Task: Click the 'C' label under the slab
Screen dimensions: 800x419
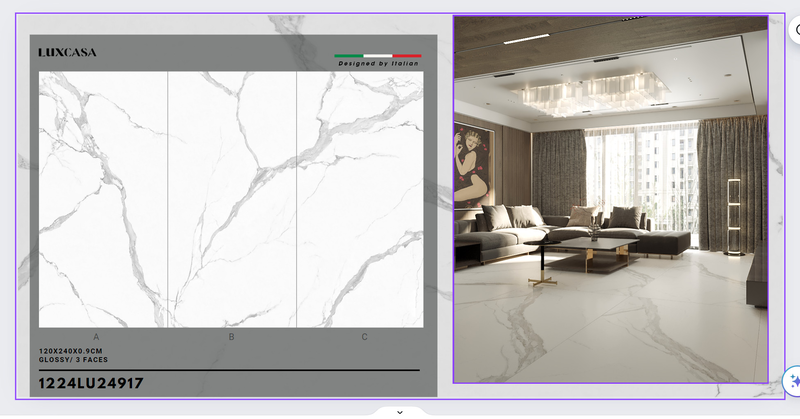Action: point(364,337)
